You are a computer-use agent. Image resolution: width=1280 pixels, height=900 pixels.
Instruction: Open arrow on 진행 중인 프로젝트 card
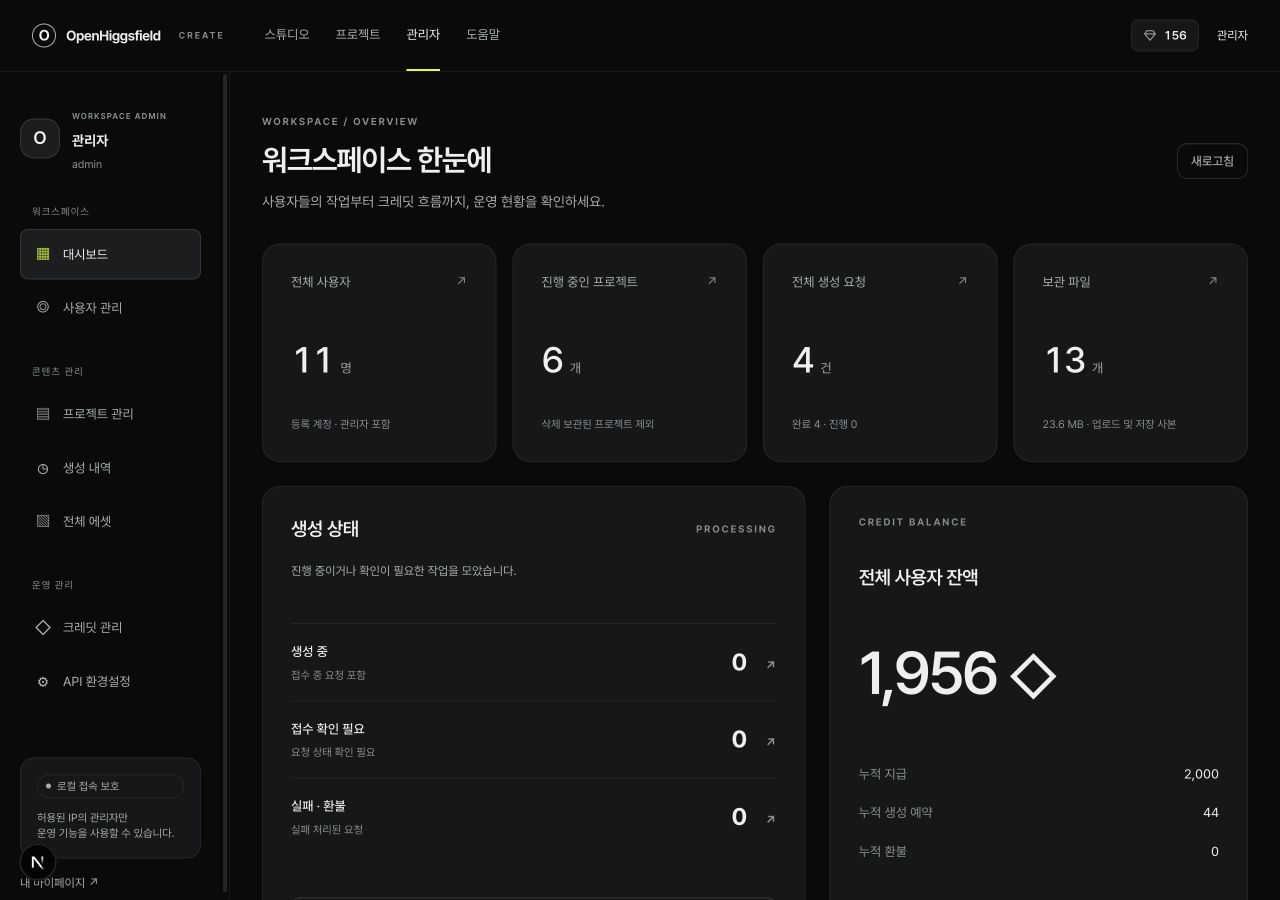coord(712,281)
